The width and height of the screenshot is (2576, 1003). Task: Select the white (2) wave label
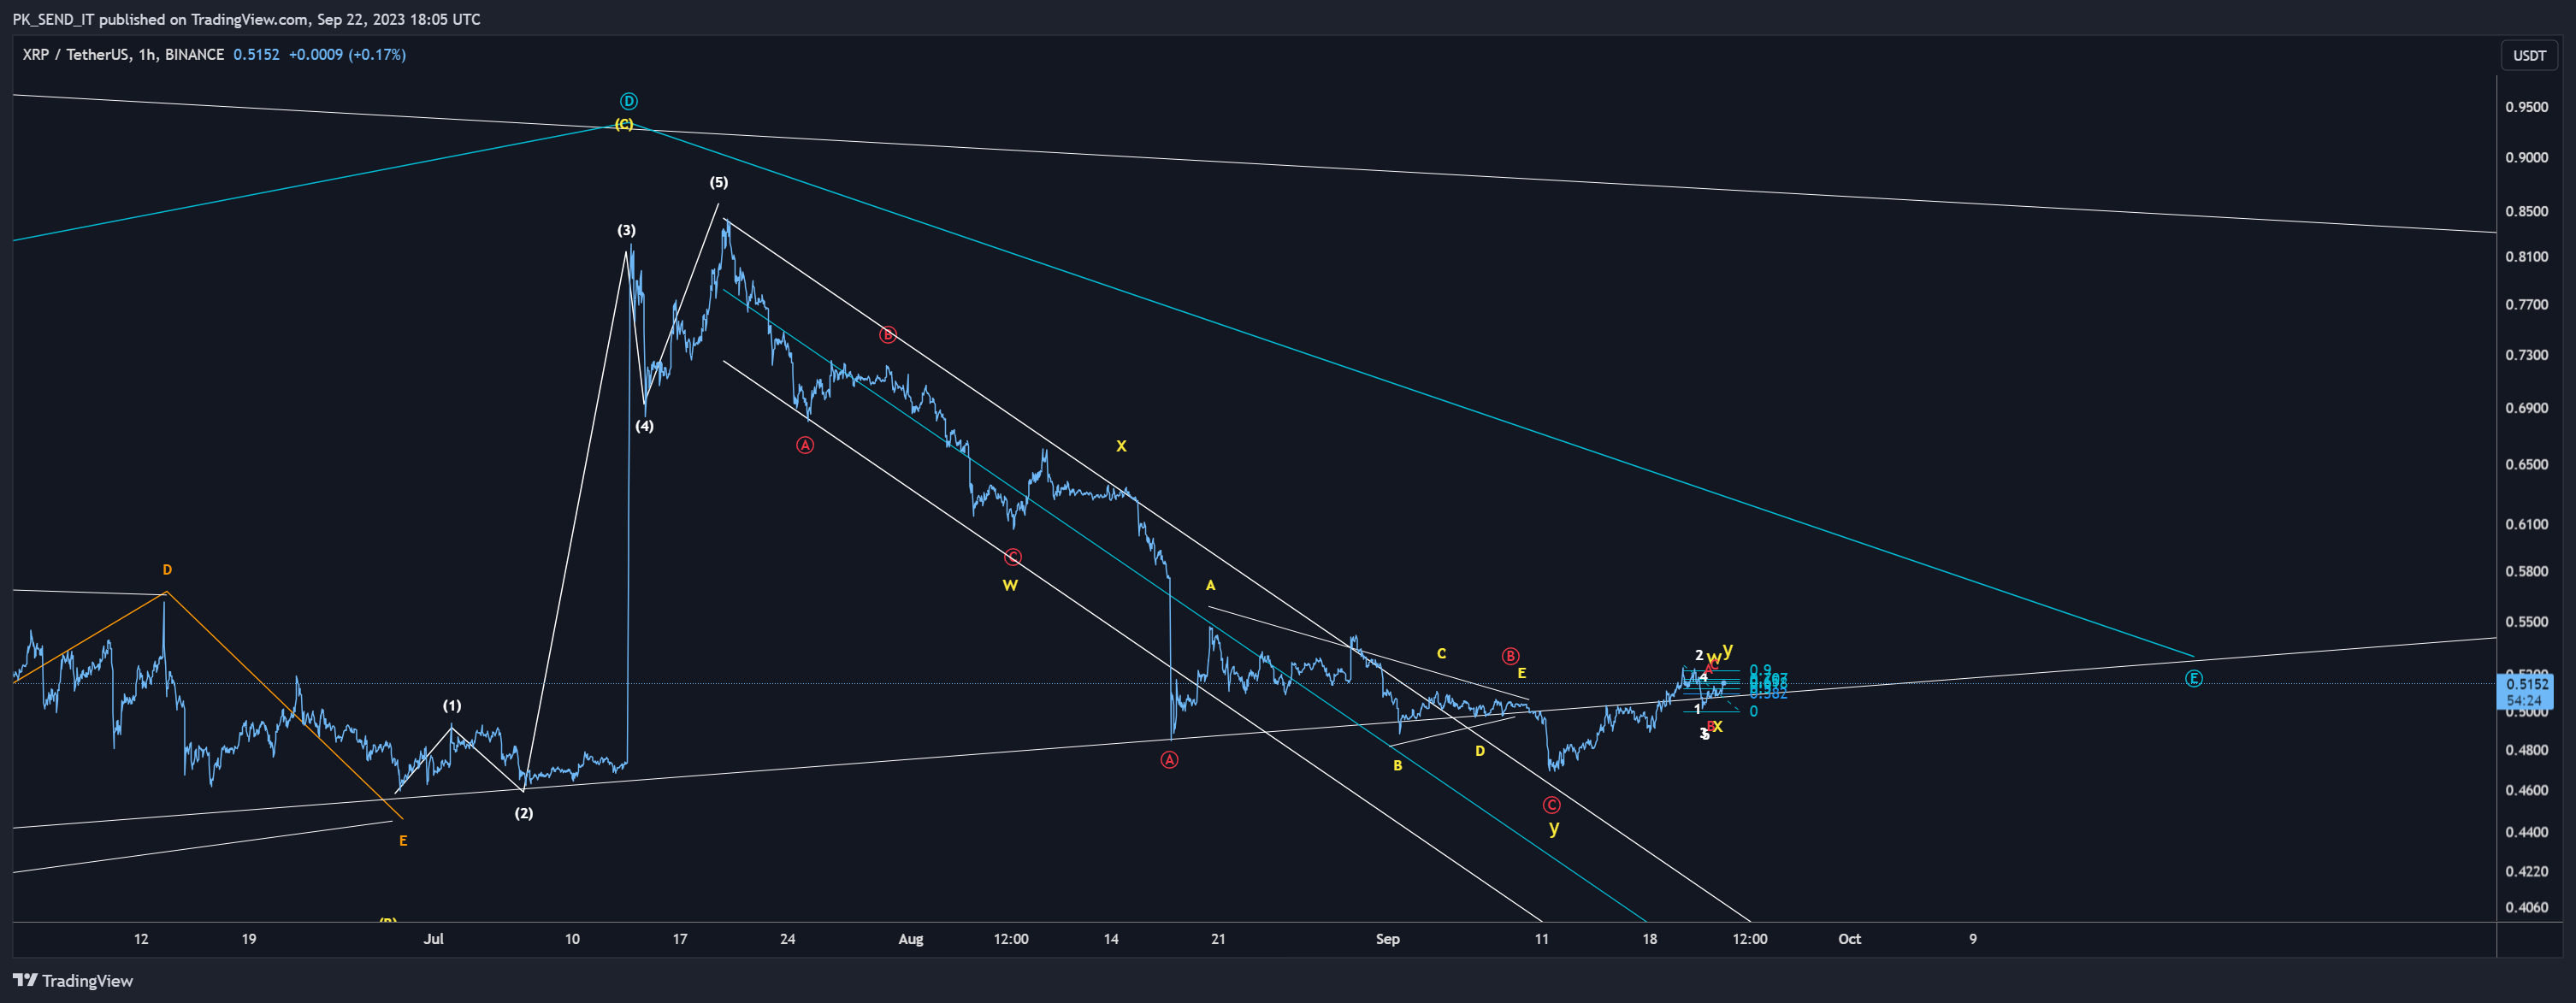(524, 813)
